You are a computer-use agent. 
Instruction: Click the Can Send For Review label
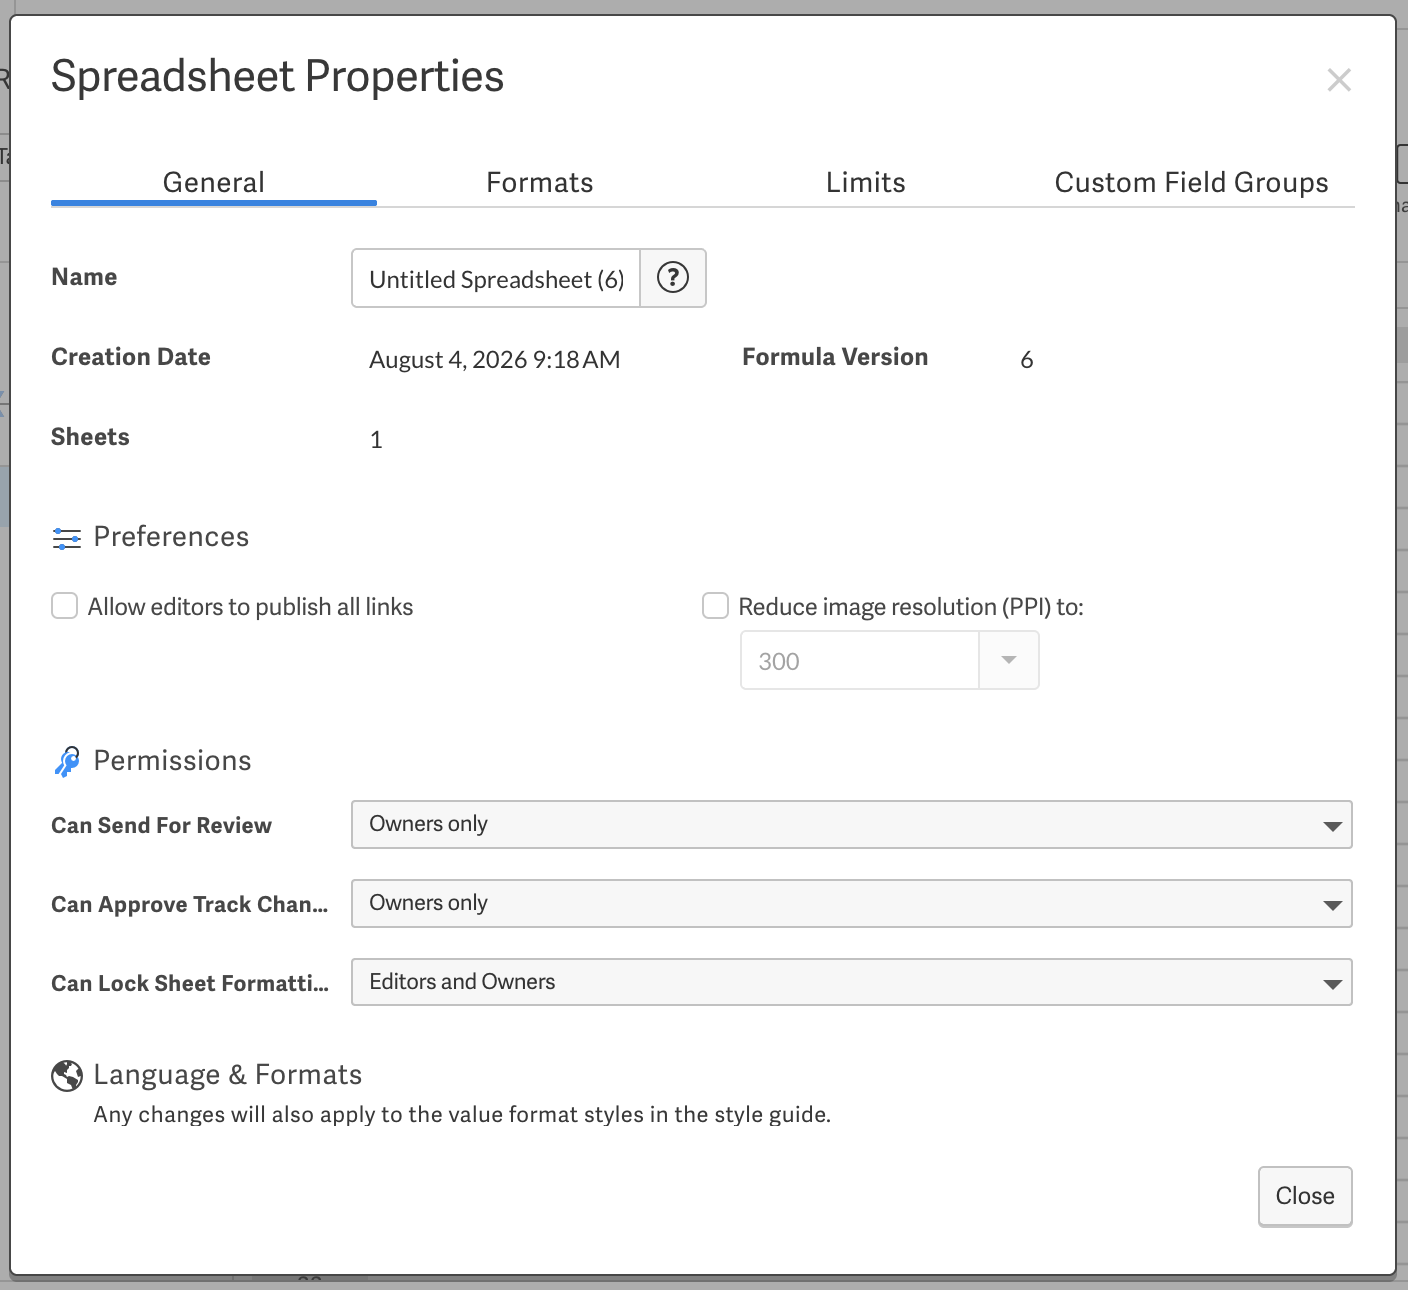pyautogui.click(x=162, y=825)
